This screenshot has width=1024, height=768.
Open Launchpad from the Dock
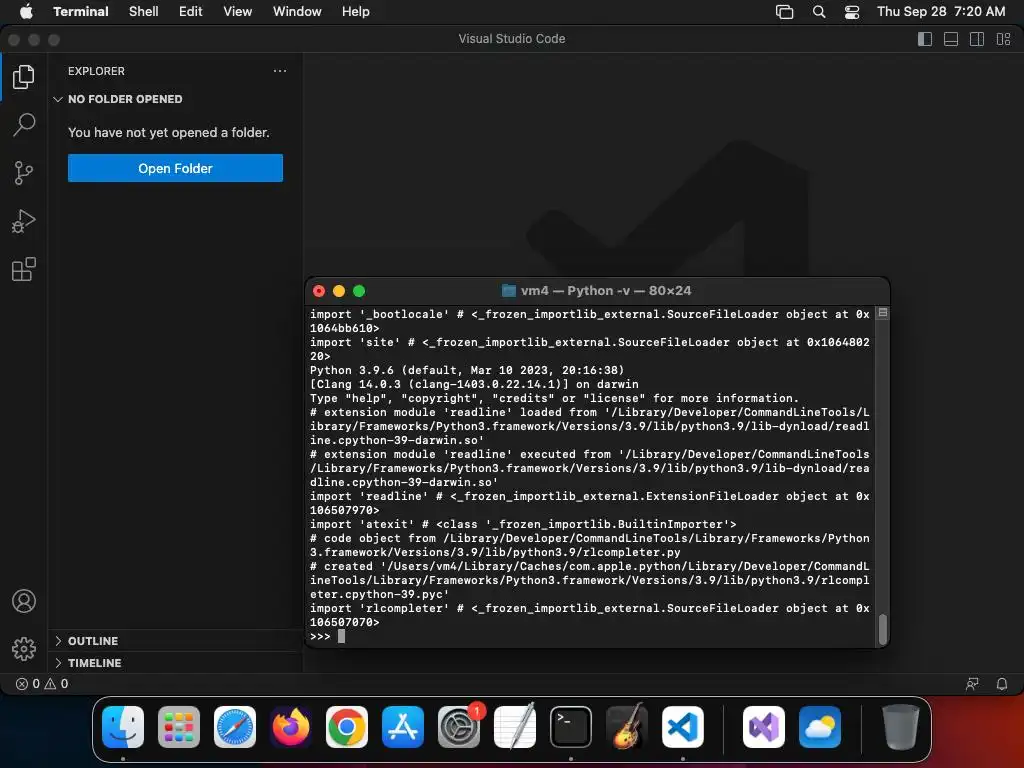tap(179, 727)
